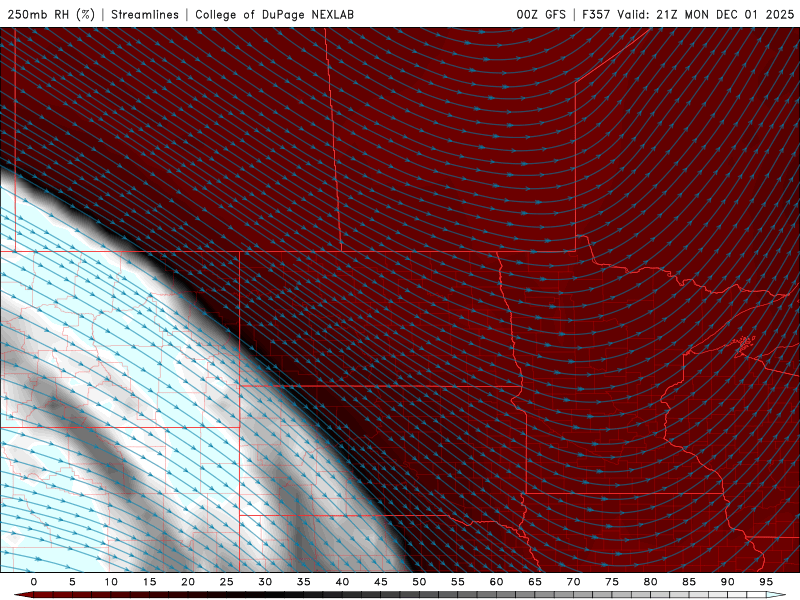Click the colorbar label '45'
Image resolution: width=800 pixels, height=600 pixels.
click(x=381, y=582)
